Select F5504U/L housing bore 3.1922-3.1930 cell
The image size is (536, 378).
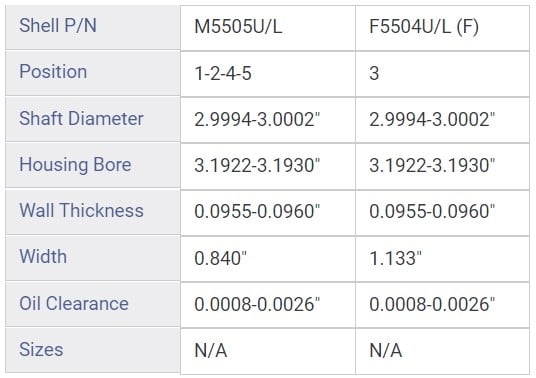pyautogui.click(x=442, y=166)
